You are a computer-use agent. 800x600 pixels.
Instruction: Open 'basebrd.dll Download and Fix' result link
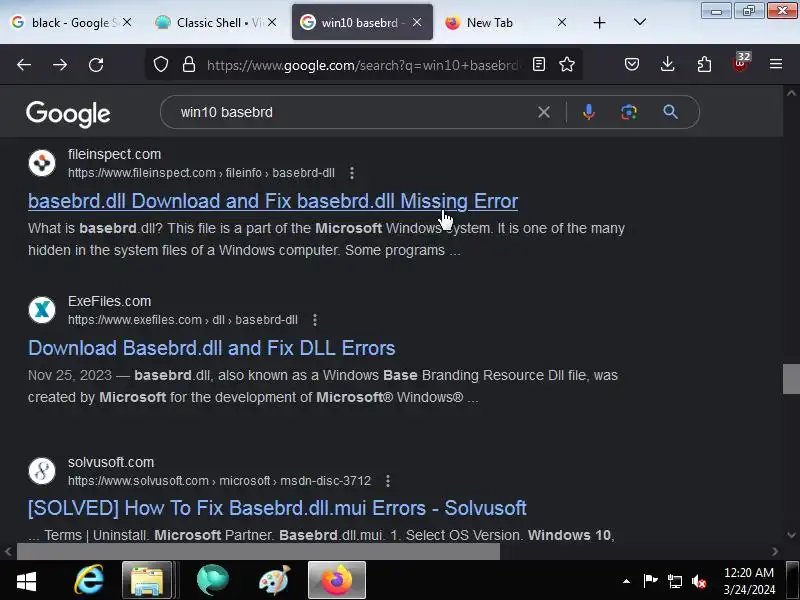[273, 201]
